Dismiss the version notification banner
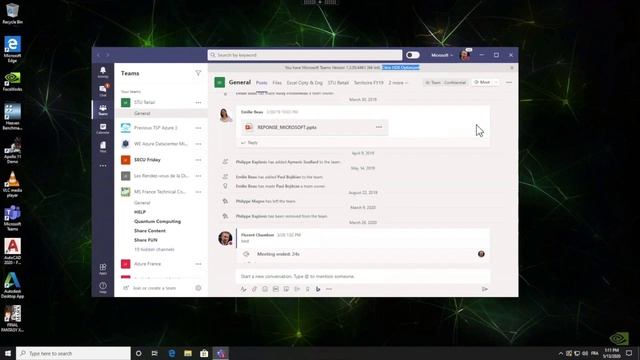Image resolution: width=640 pixels, height=360 pixels. (x=512, y=68)
